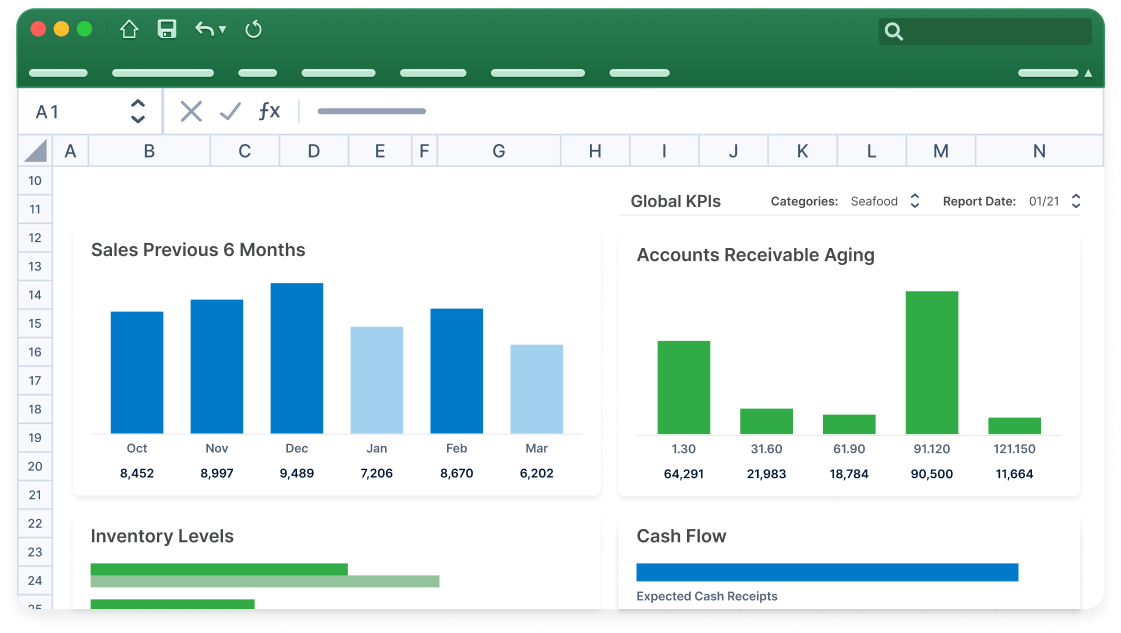Select row 15 by clicking its header

pos(34,323)
